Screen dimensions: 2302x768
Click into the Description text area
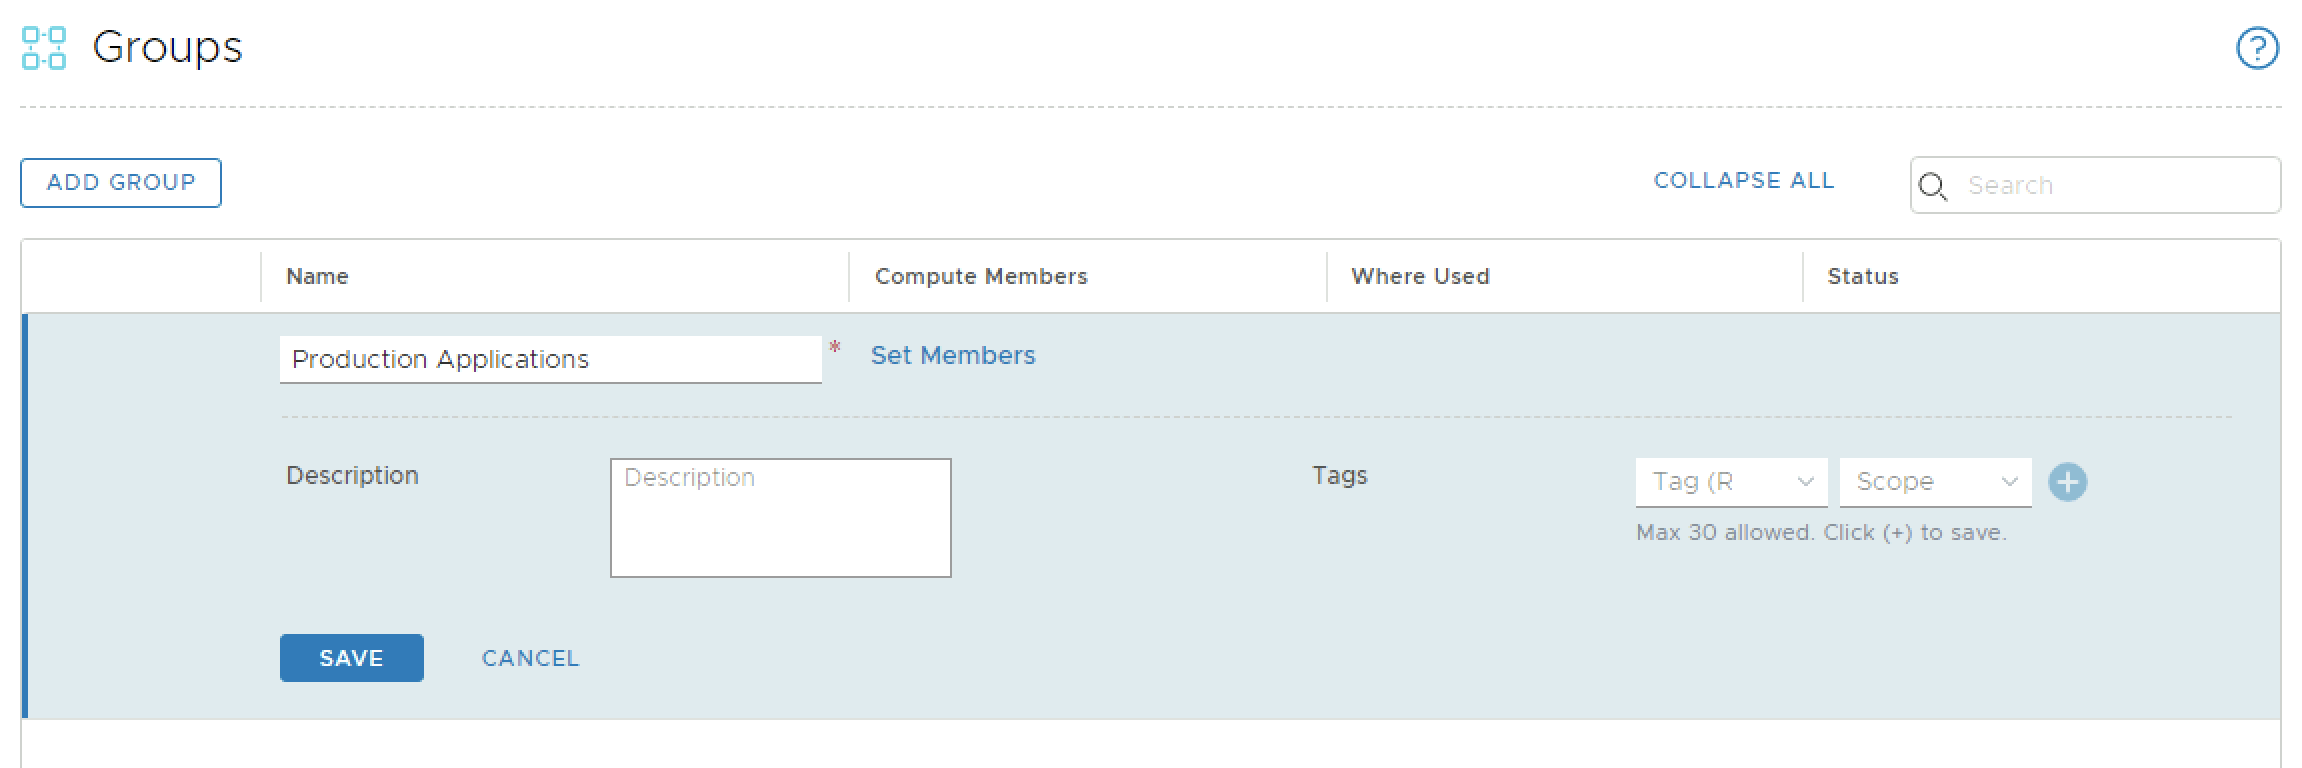tap(780, 518)
